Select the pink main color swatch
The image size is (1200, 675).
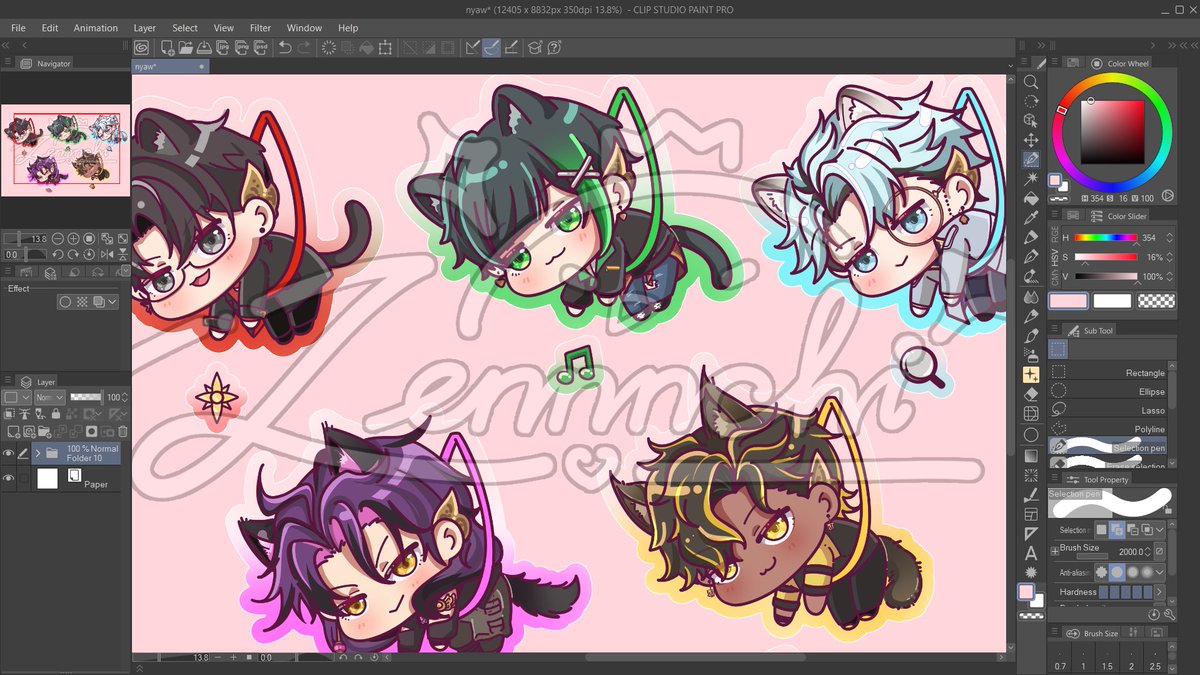(1067, 300)
